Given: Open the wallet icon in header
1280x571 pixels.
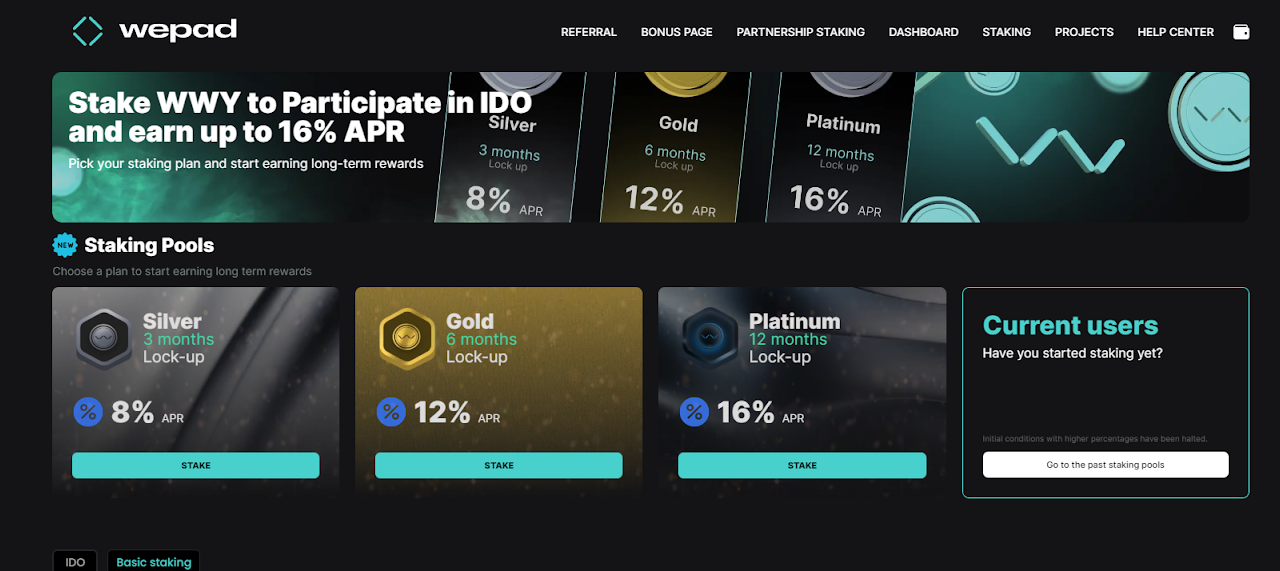Looking at the screenshot, I should [1241, 32].
